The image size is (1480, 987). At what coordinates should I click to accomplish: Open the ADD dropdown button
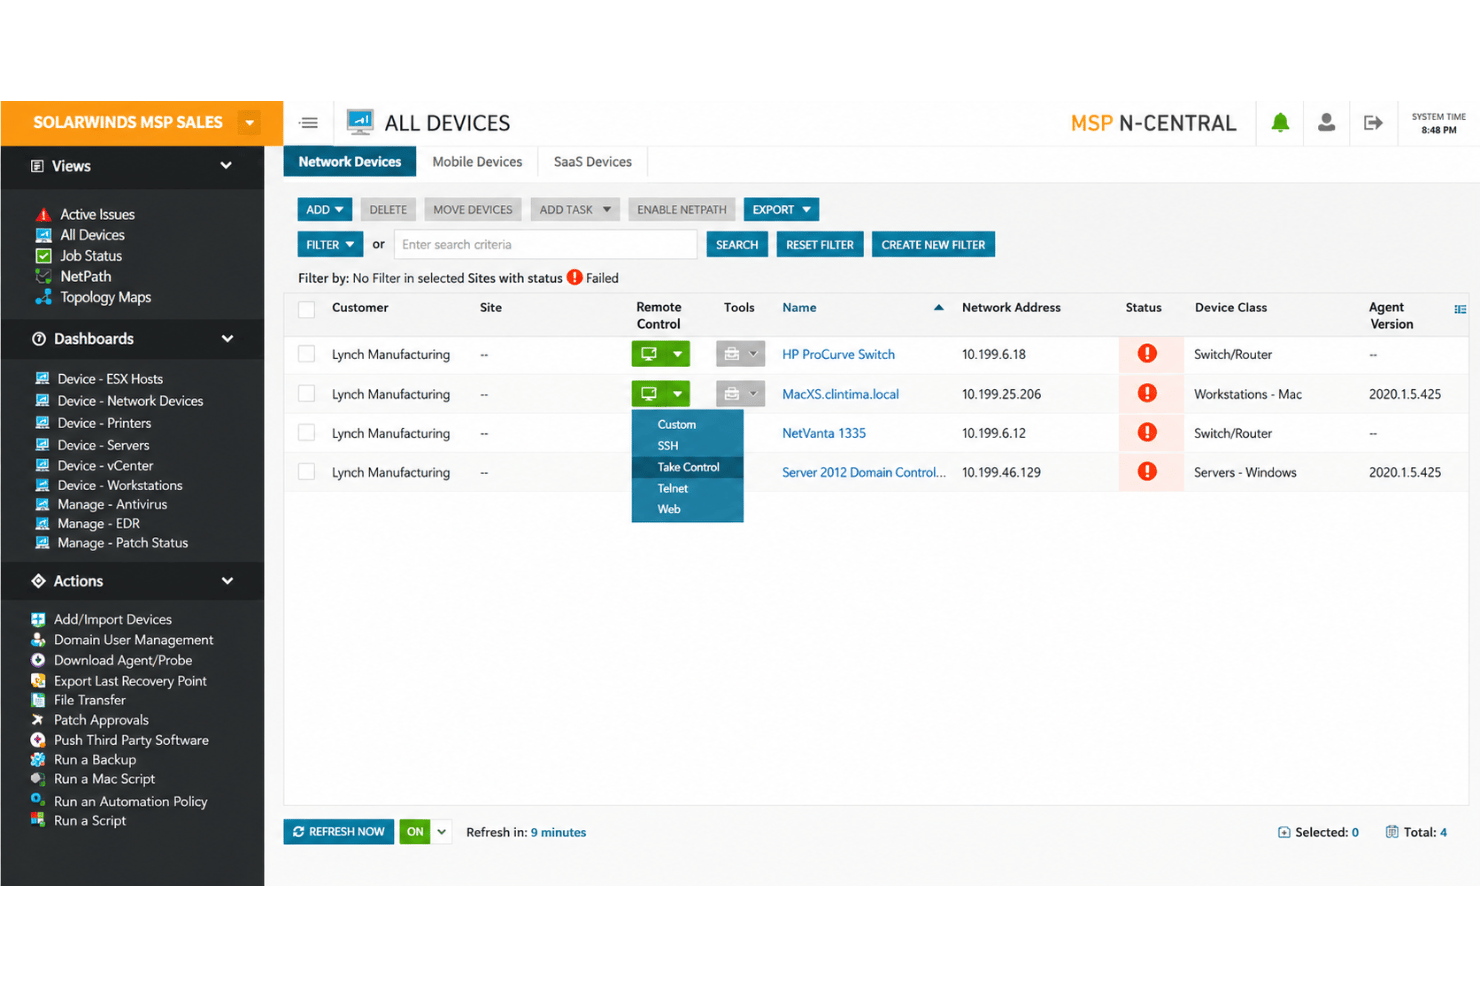click(x=325, y=209)
